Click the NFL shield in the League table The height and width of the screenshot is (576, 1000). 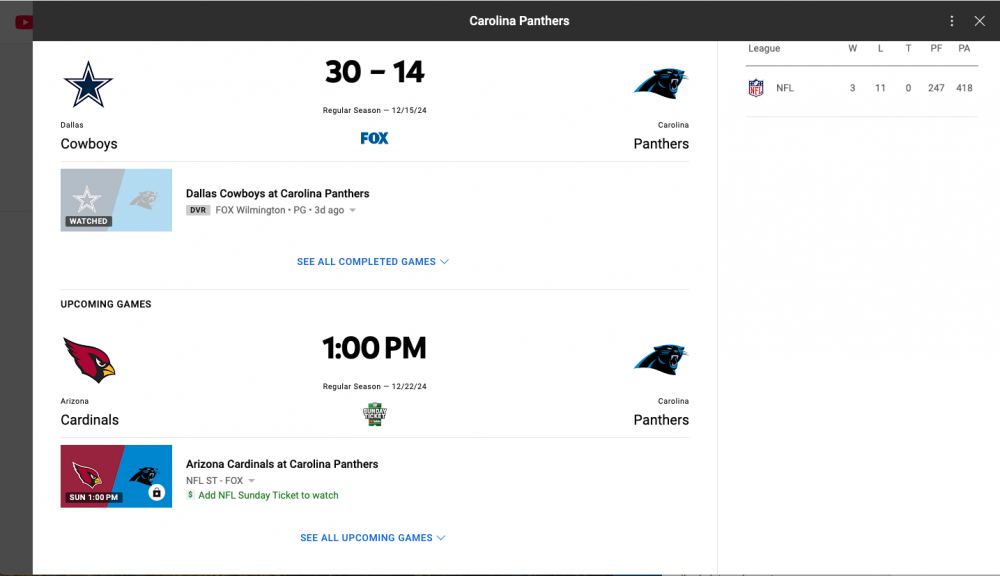click(757, 88)
